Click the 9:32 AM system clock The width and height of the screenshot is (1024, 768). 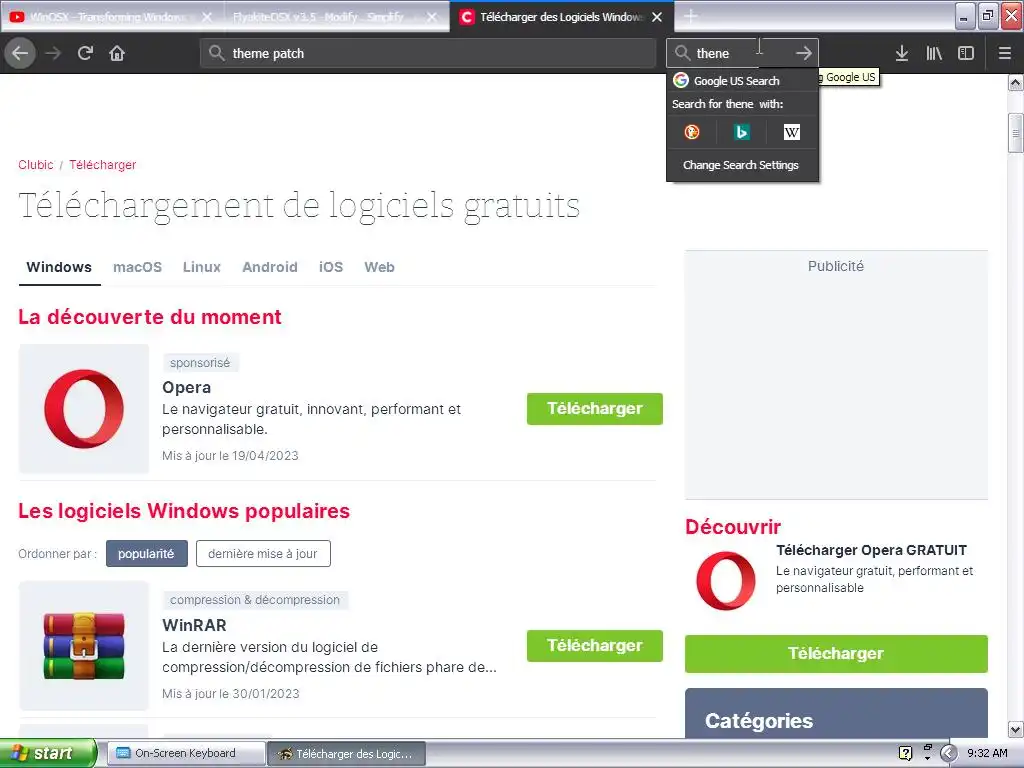987,754
